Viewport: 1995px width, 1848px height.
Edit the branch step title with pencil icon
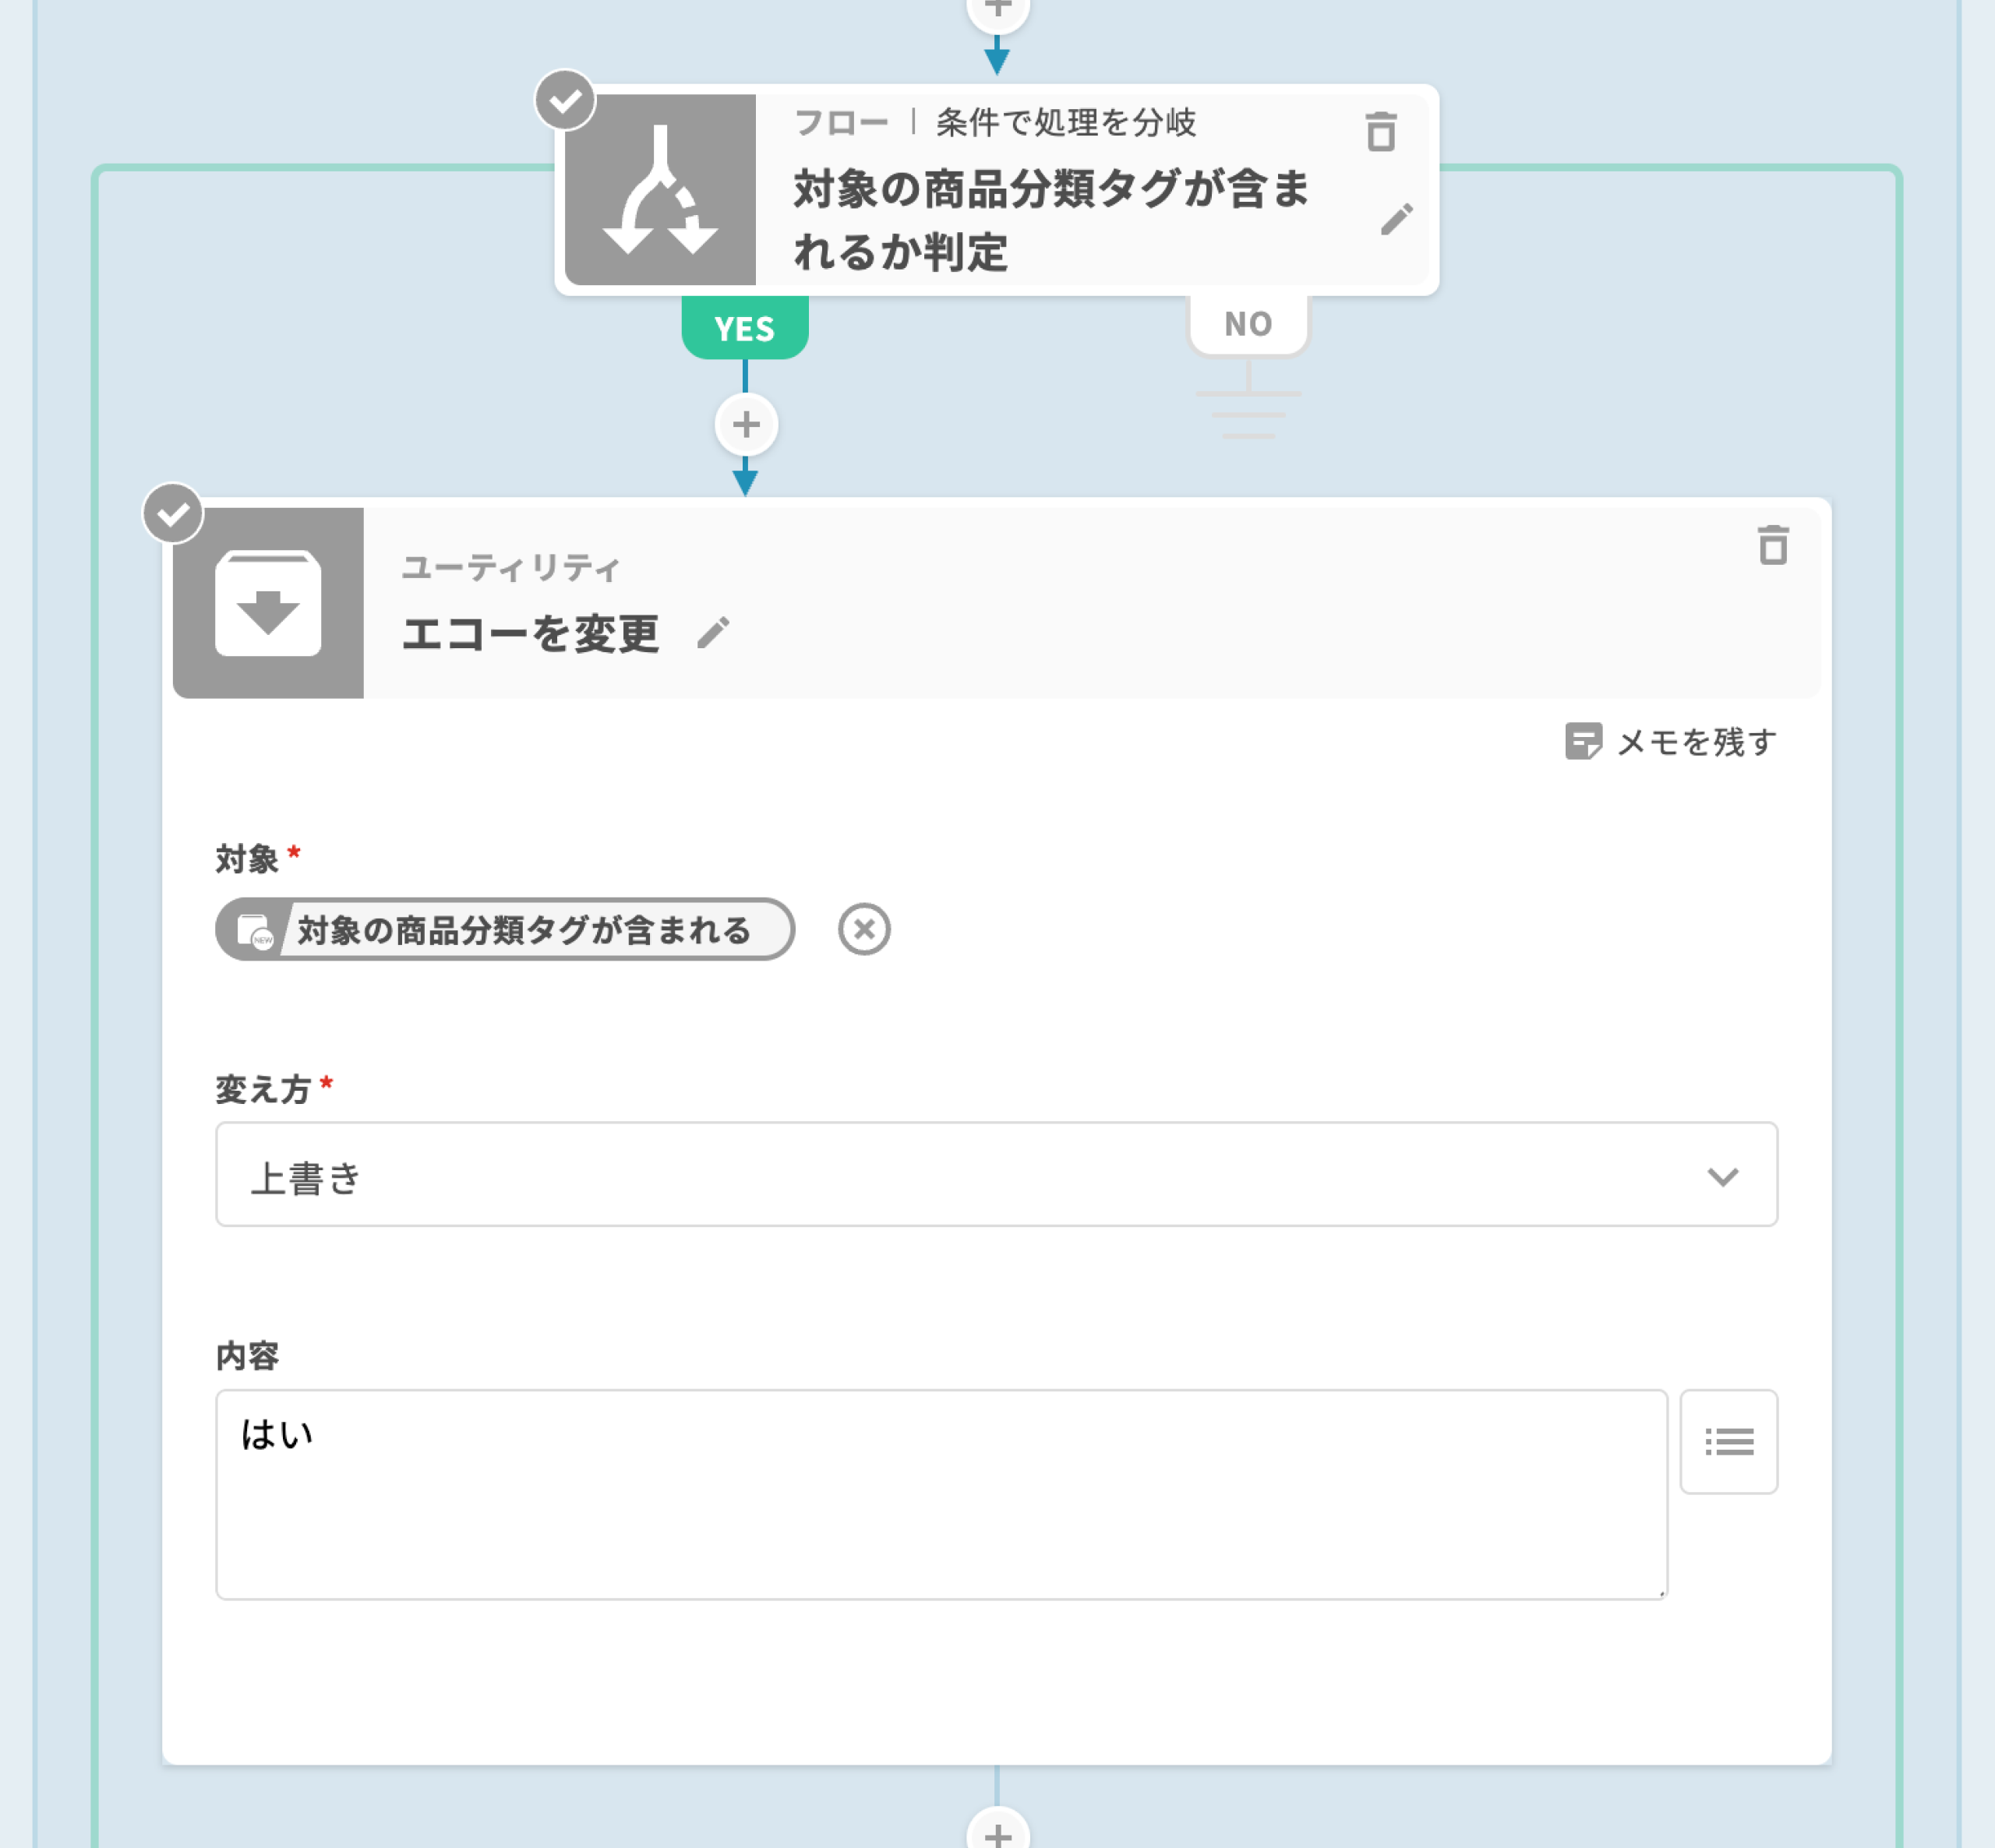(1396, 219)
